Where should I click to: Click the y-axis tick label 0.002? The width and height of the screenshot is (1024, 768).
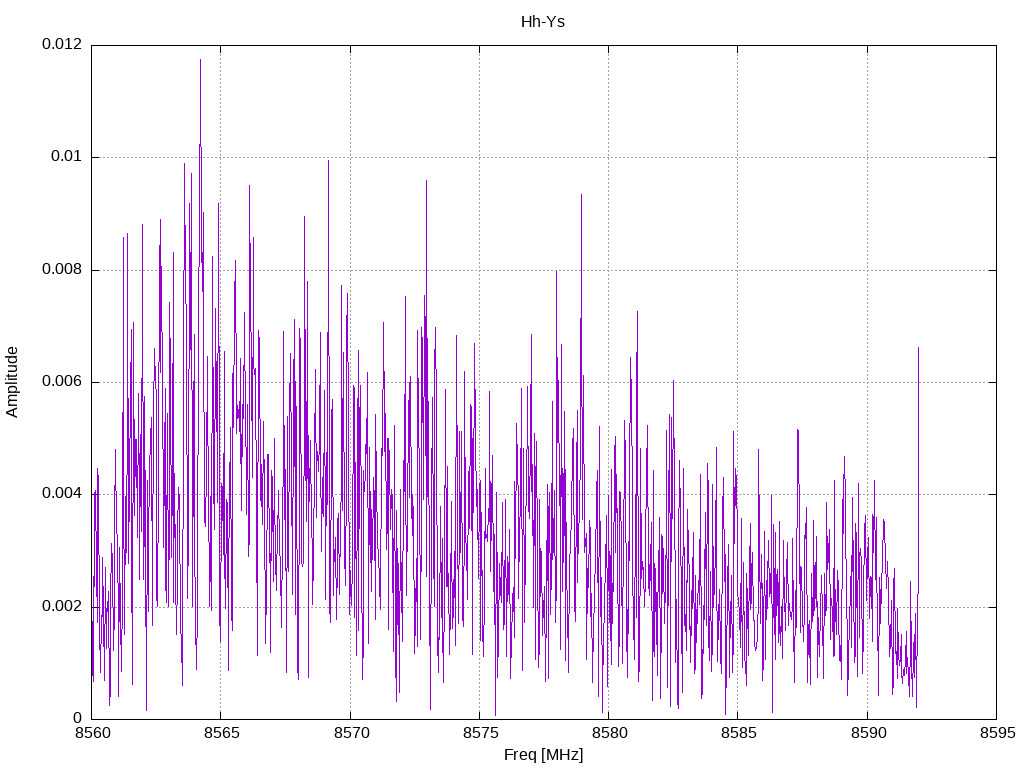pos(62,606)
